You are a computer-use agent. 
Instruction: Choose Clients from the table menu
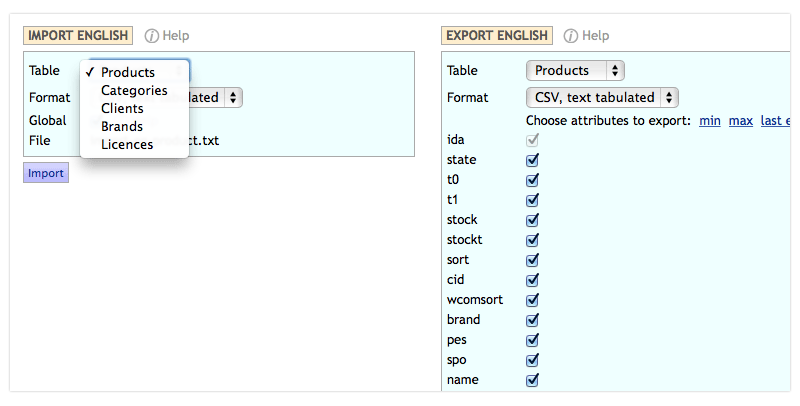(x=122, y=108)
